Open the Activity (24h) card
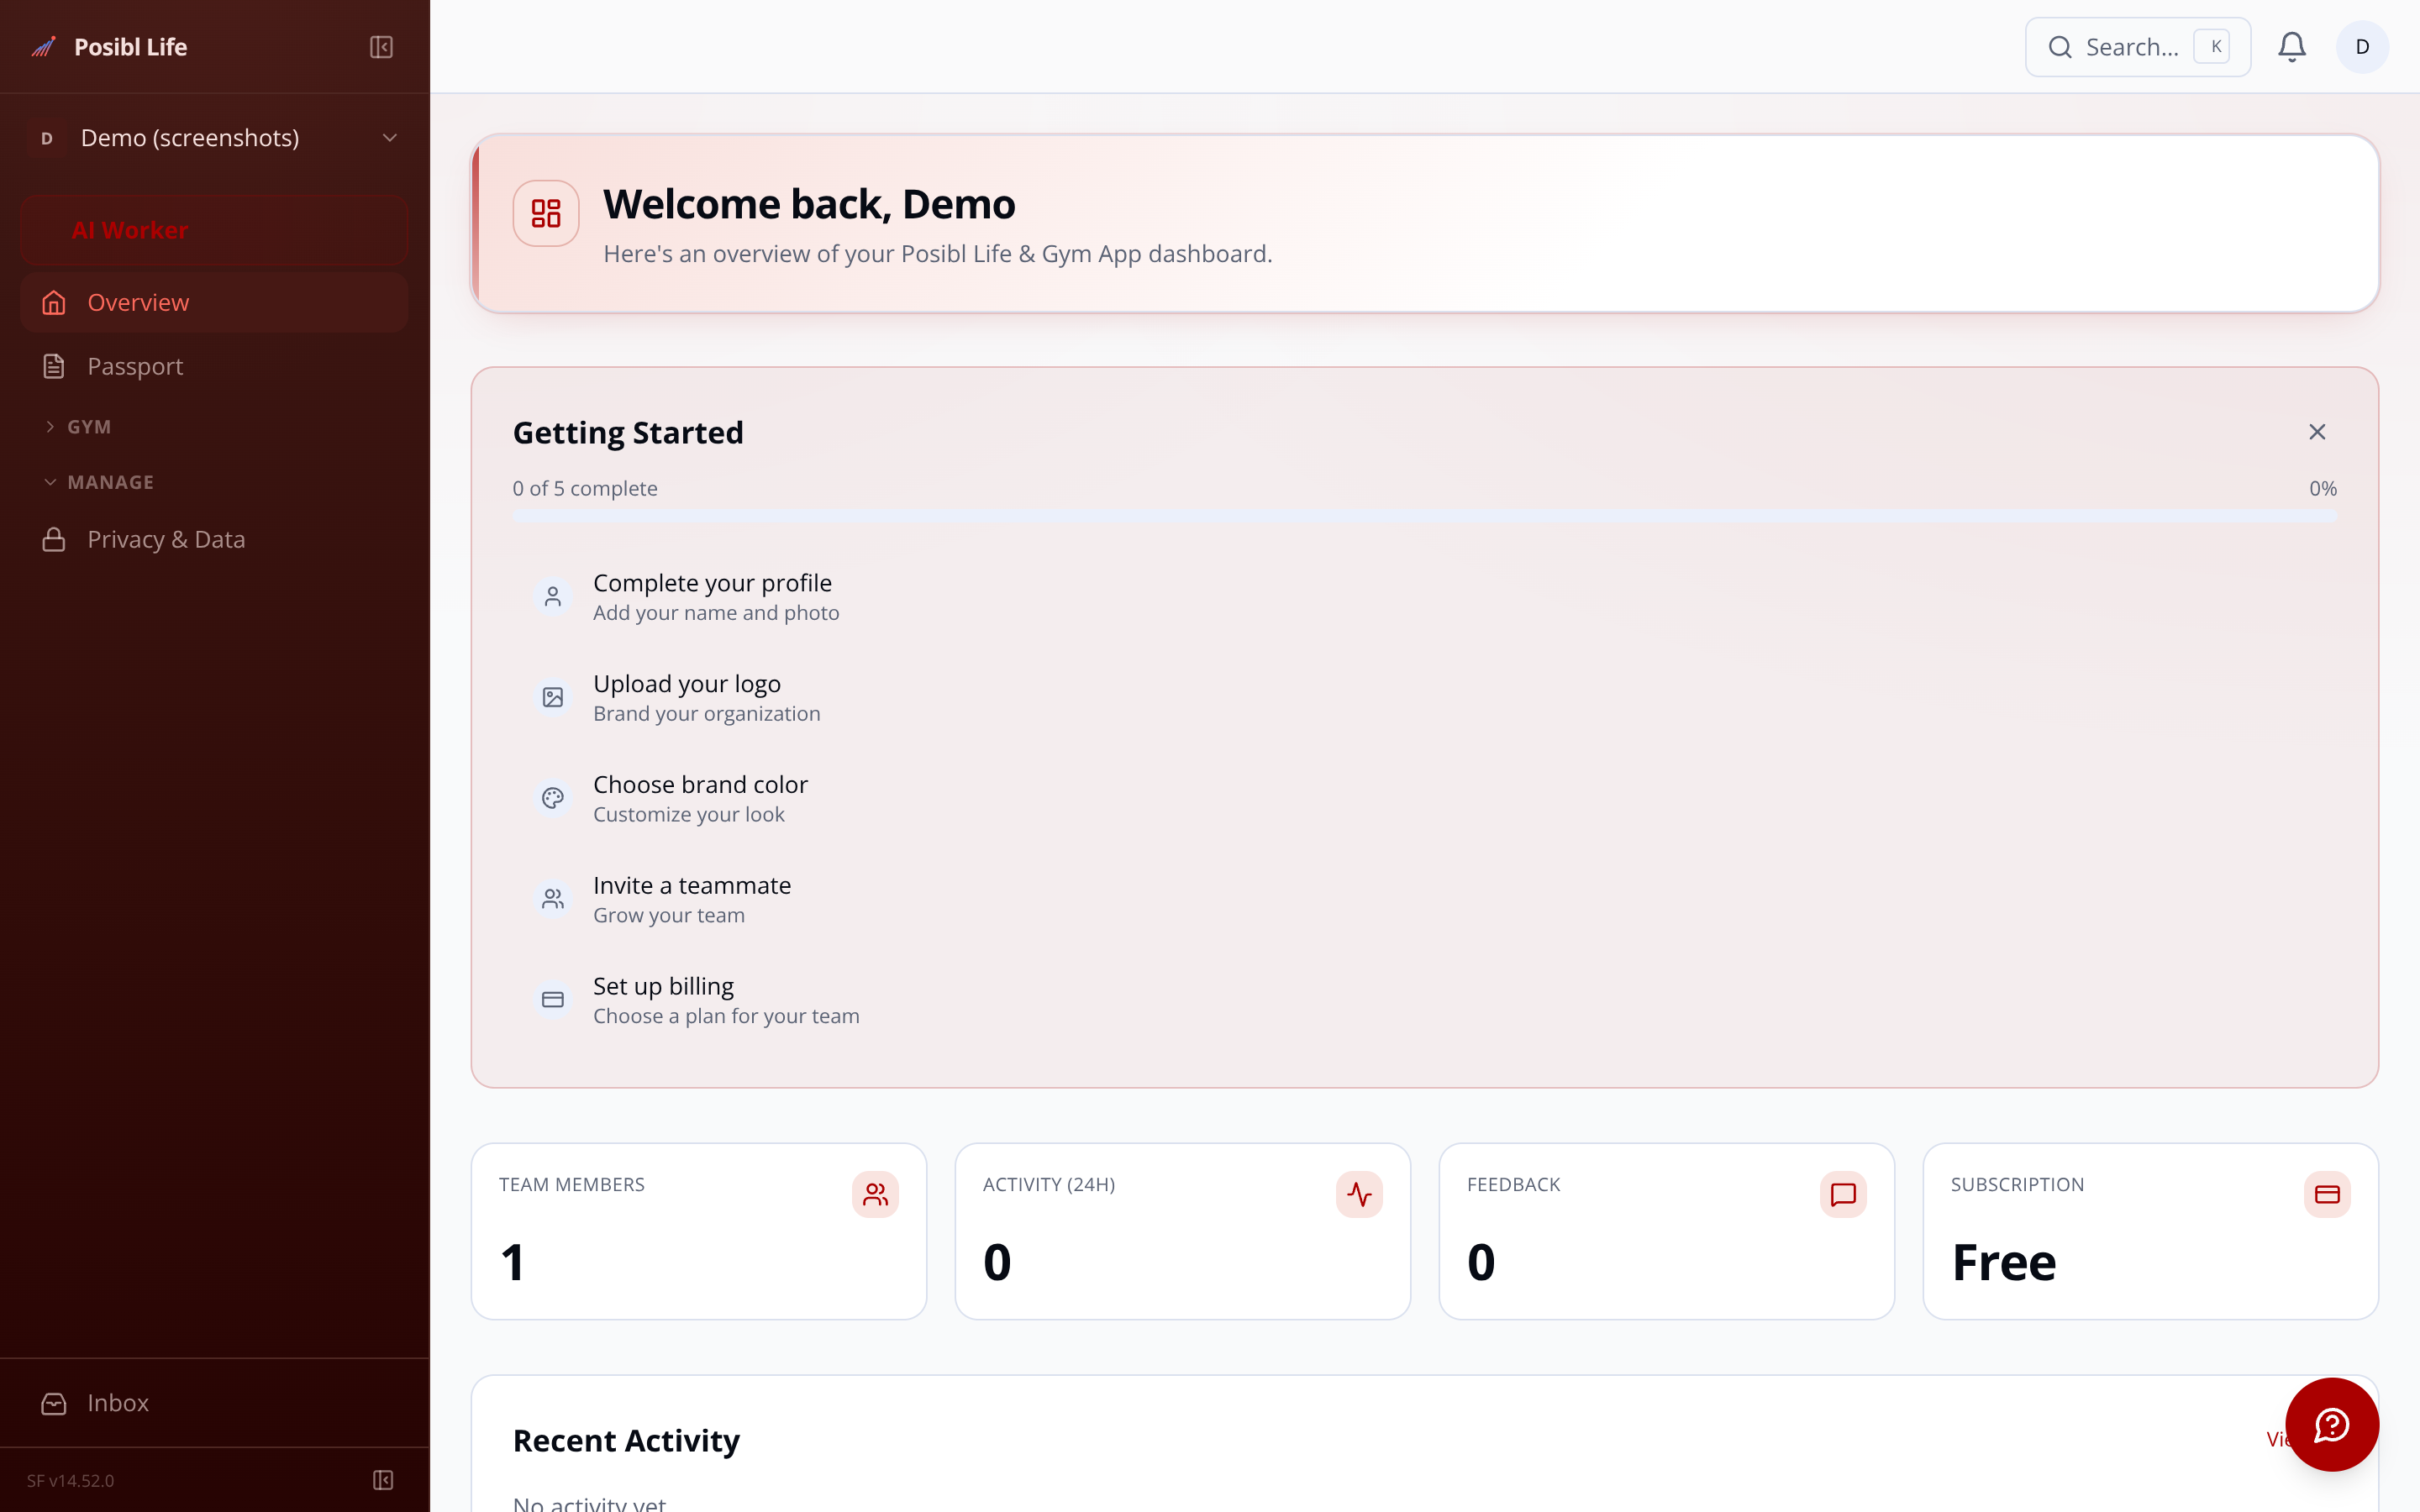 pyautogui.click(x=1183, y=1231)
